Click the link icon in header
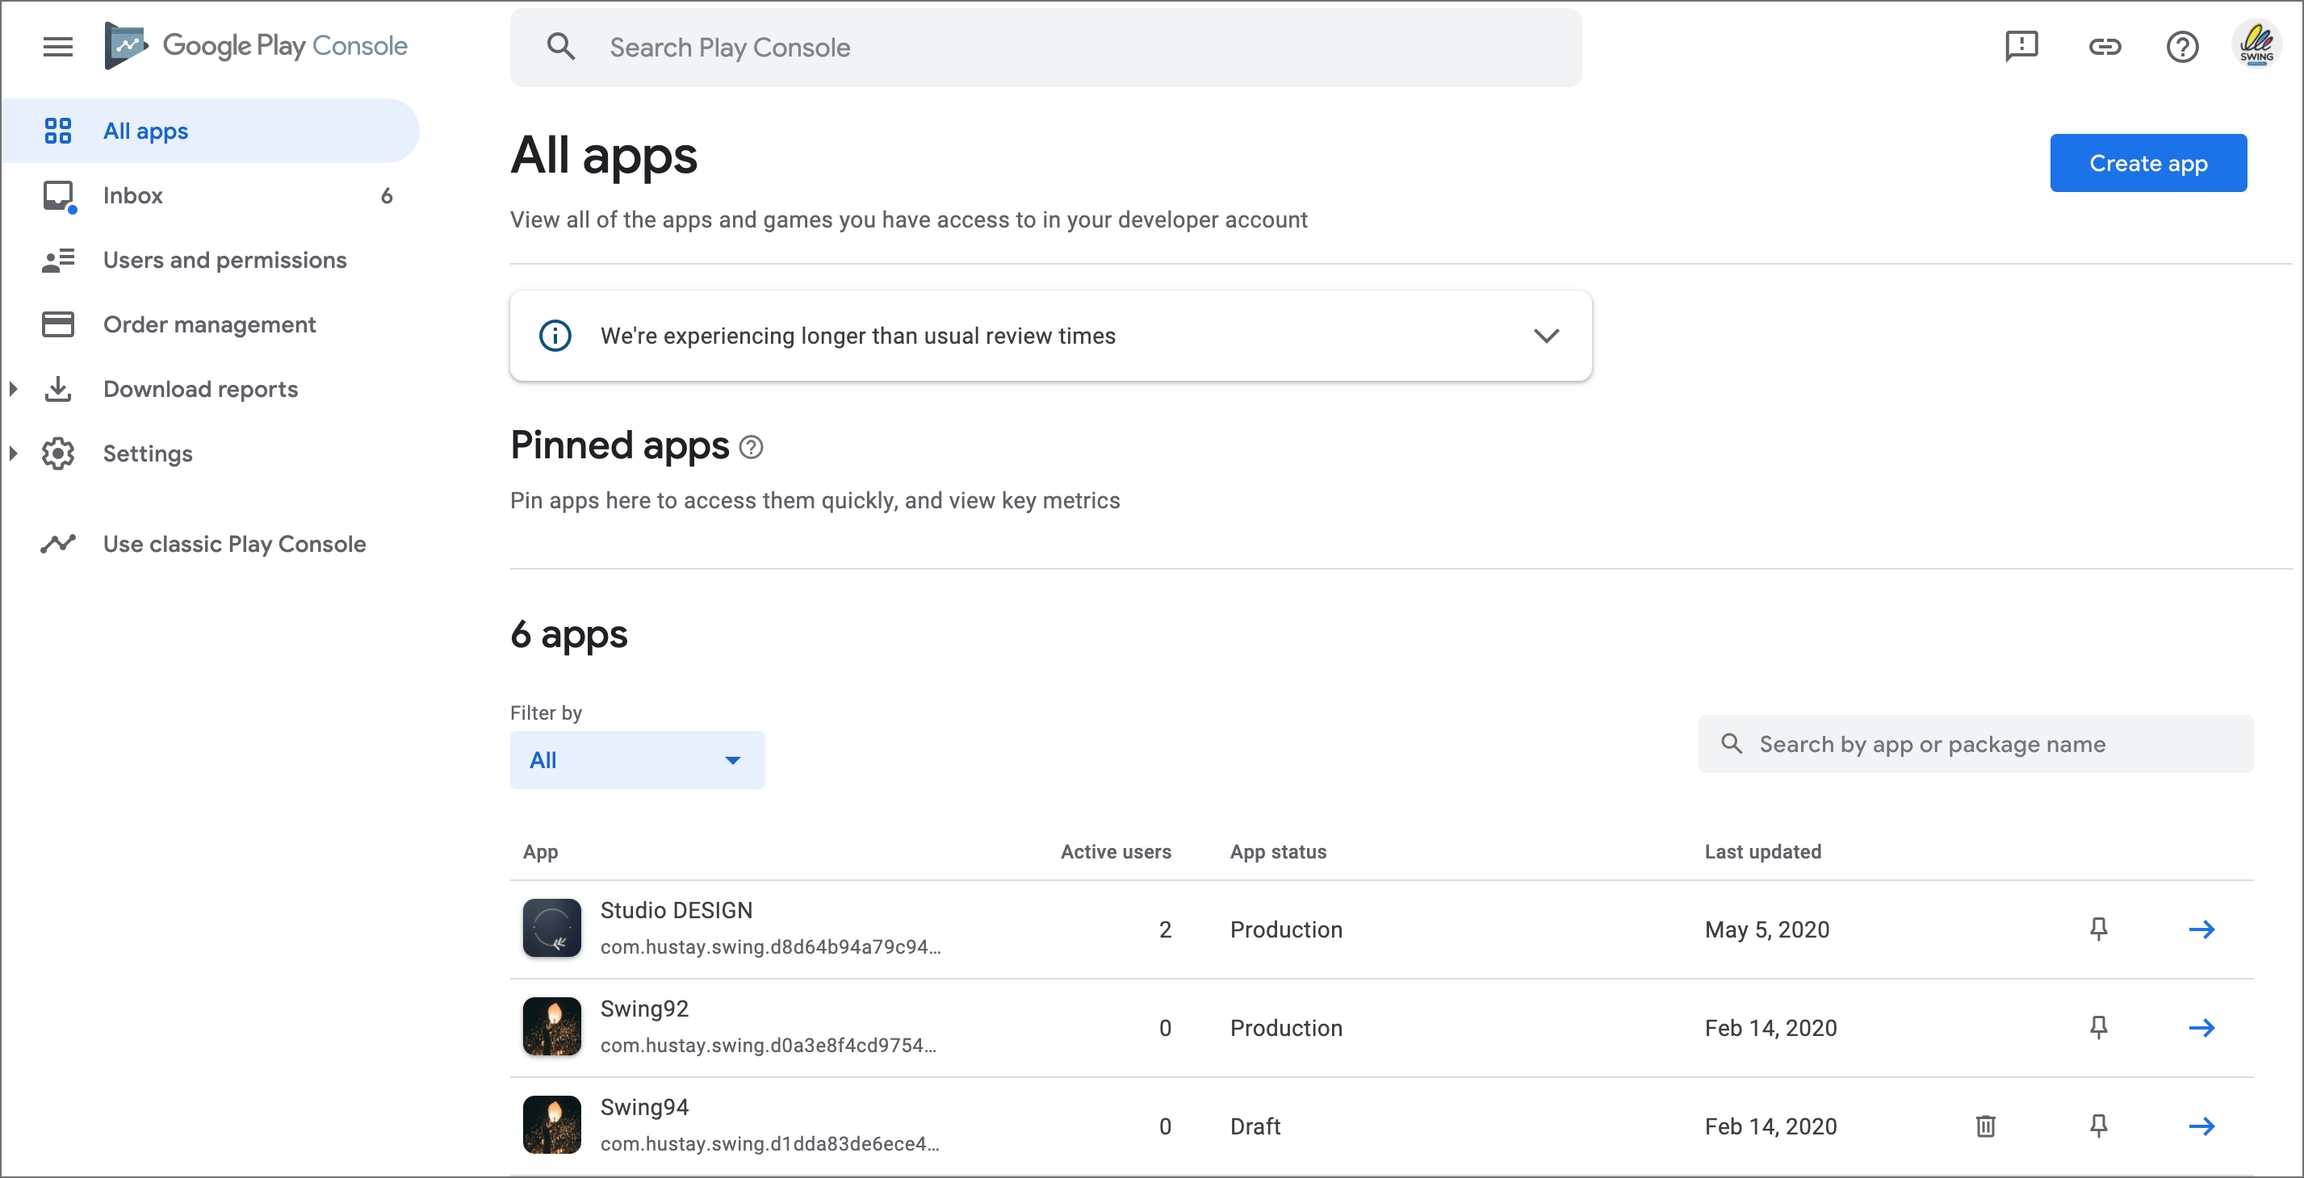 (2104, 46)
